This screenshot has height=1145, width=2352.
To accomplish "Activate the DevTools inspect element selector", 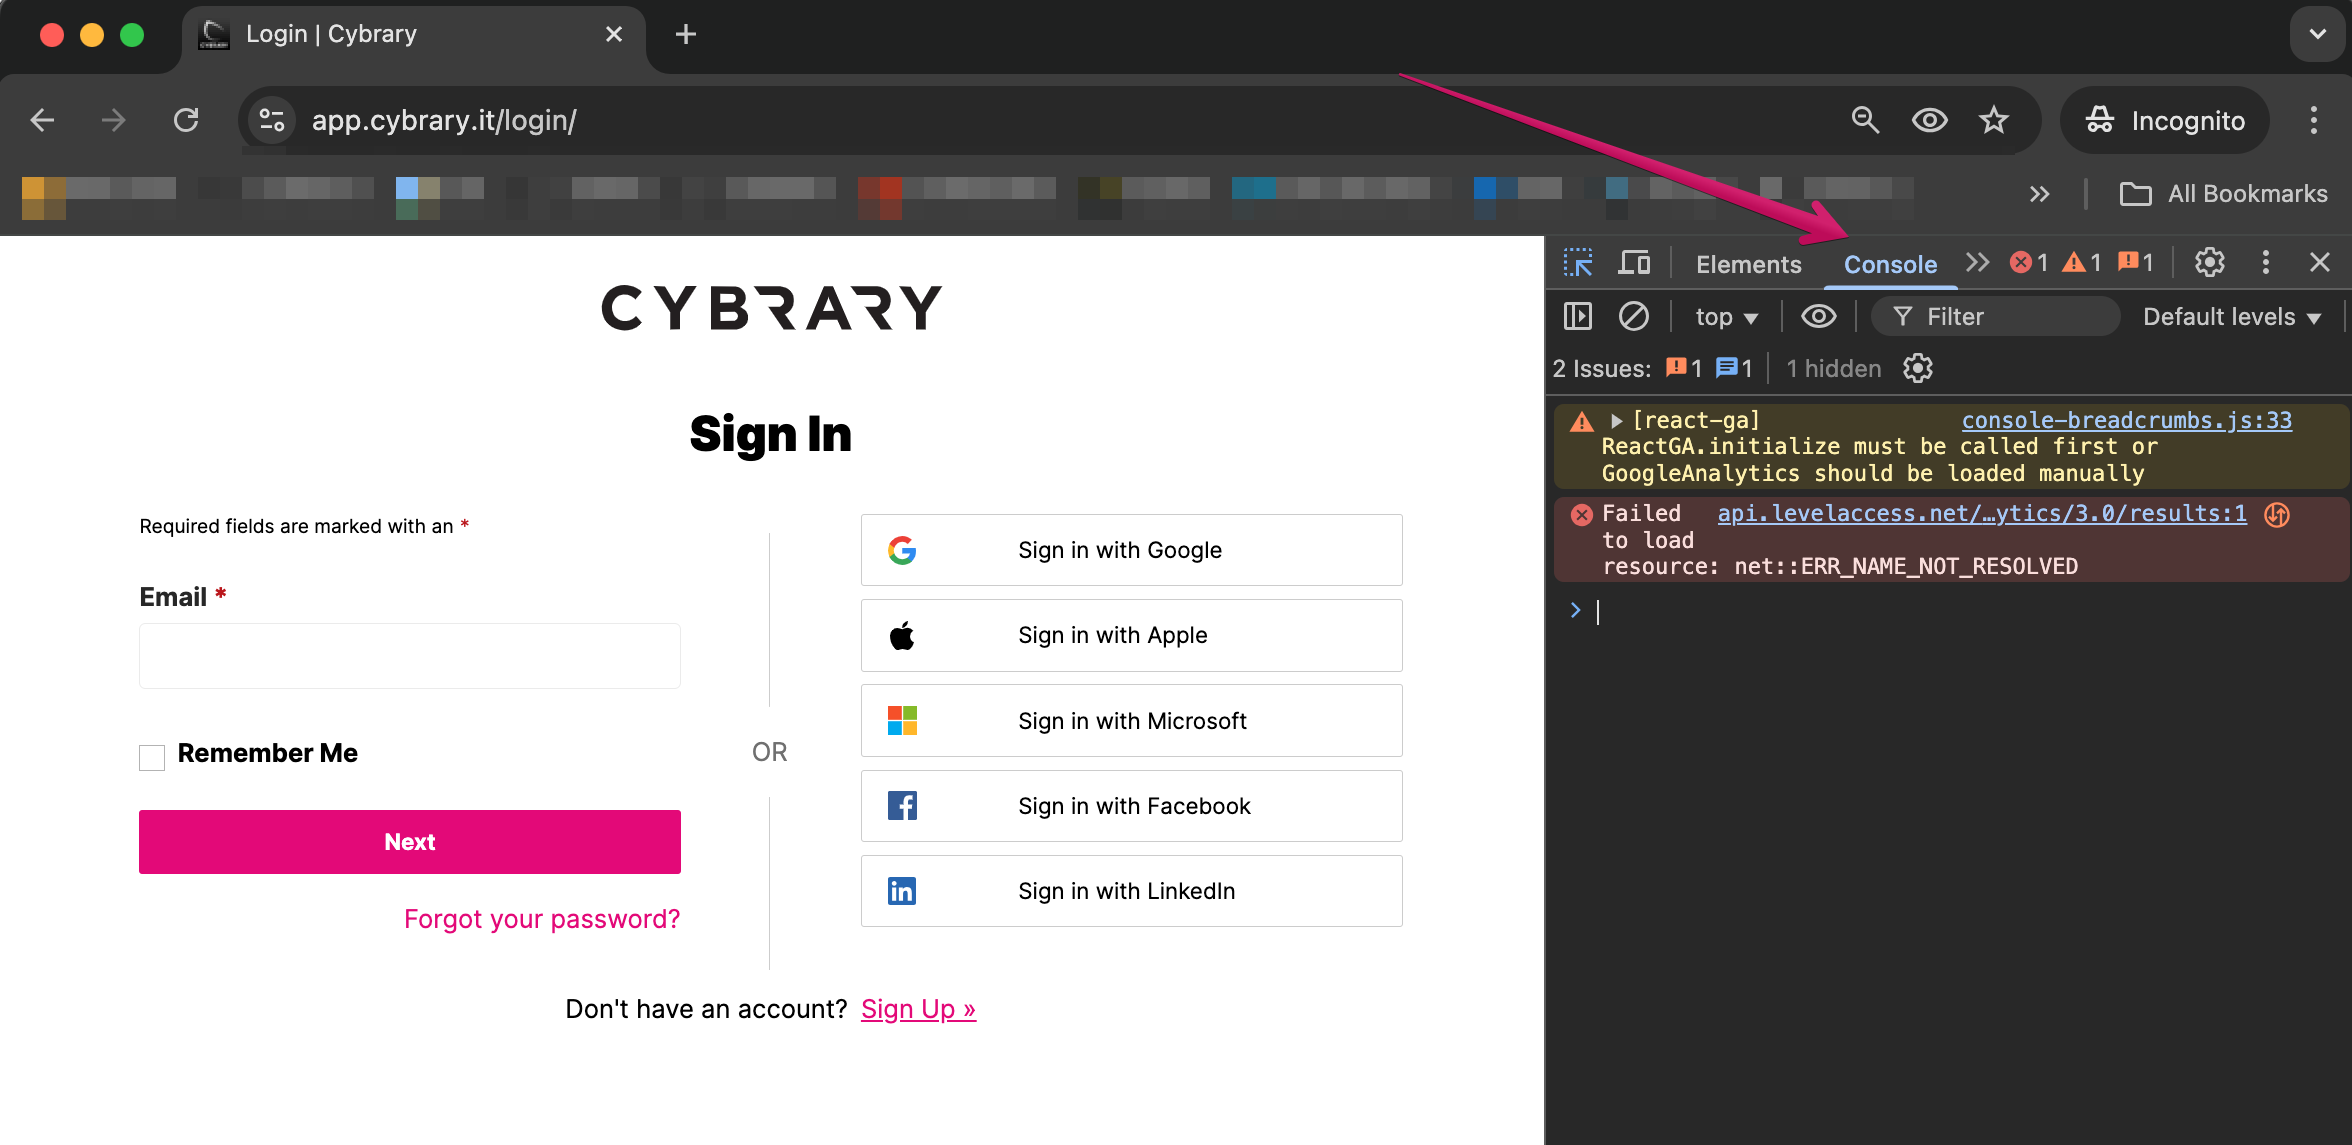I will click(1578, 263).
